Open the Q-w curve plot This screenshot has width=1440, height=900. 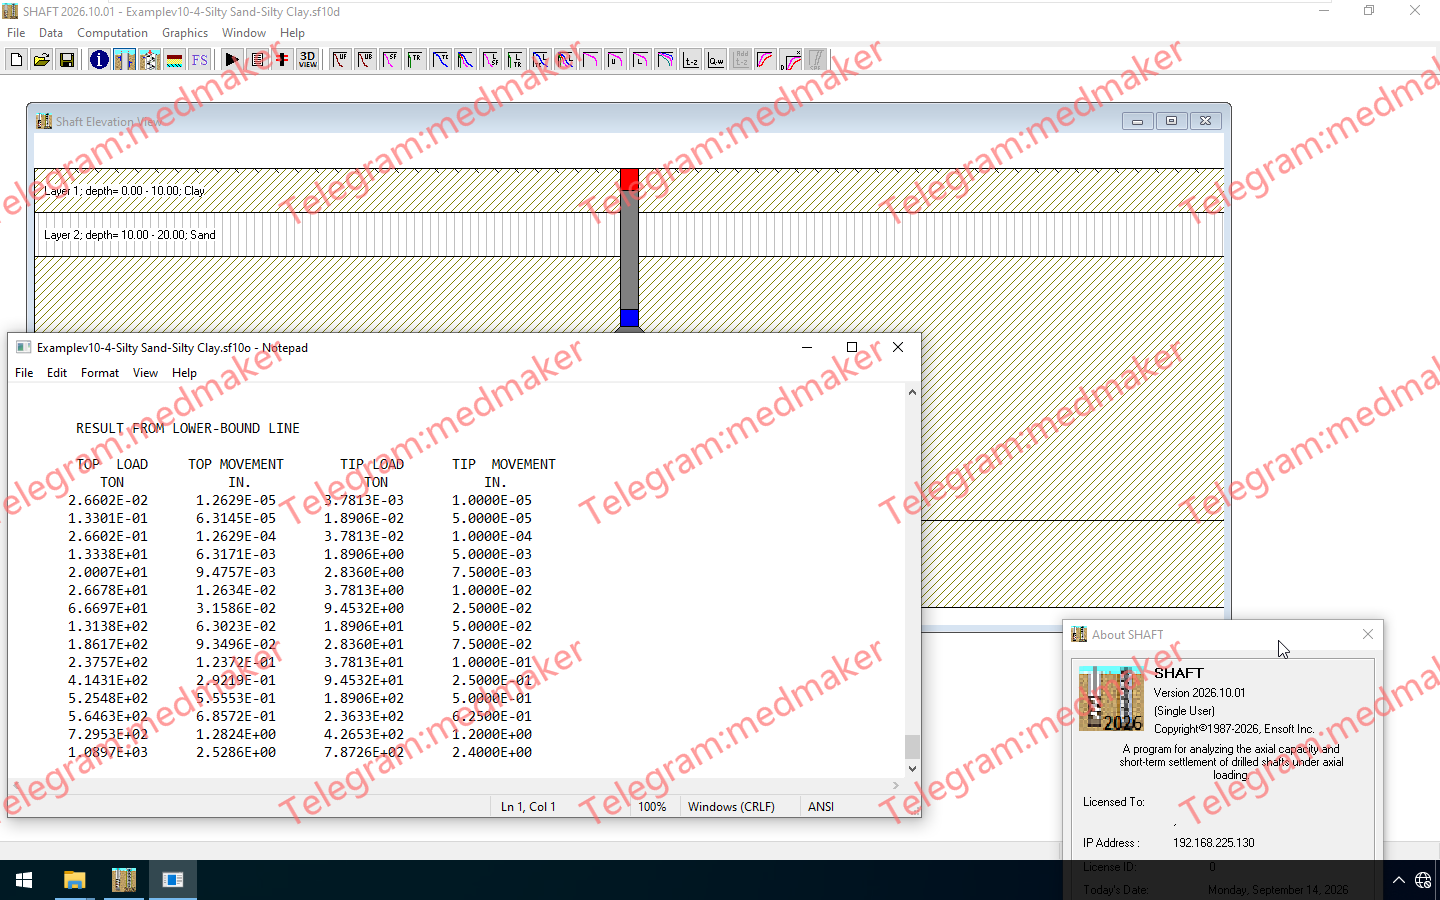pyautogui.click(x=716, y=60)
